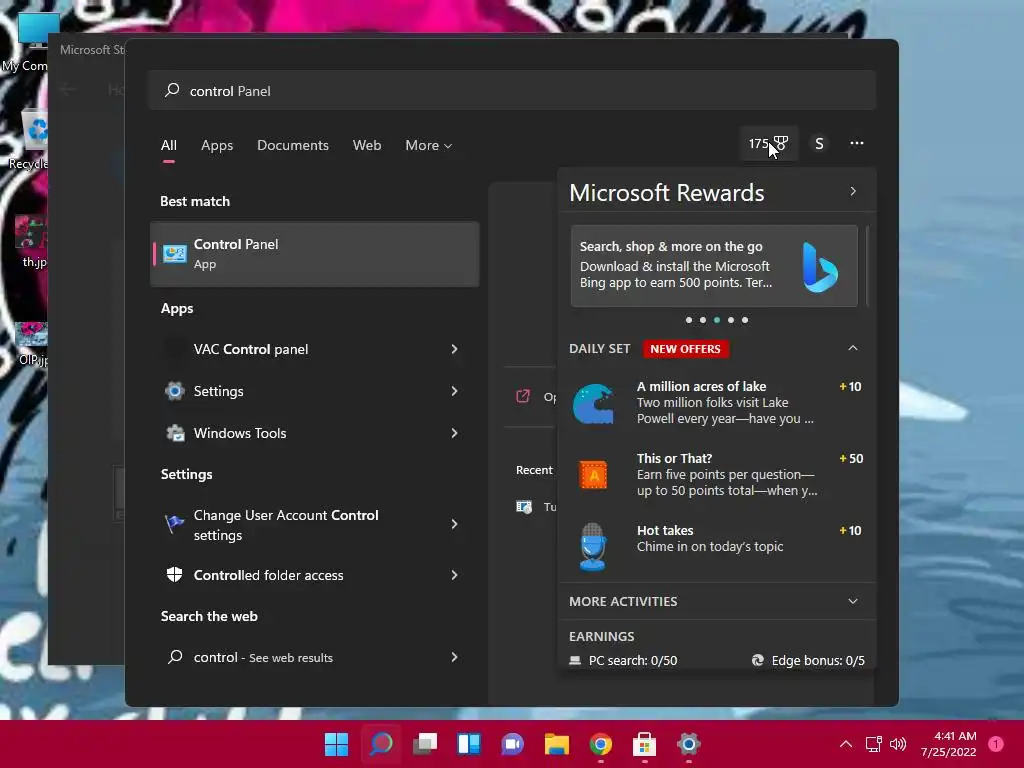This screenshot has width=1024, height=768.
Task: Click the rewards panel scrollbar
Action: point(868,266)
